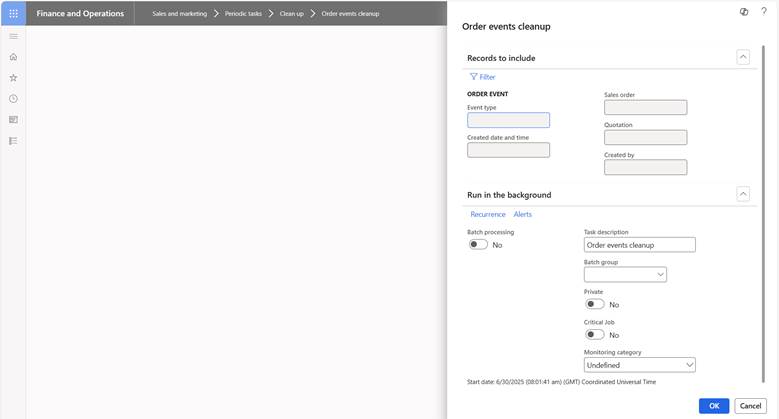Open the app launcher waffle icon
779x419 pixels.
coord(13,13)
